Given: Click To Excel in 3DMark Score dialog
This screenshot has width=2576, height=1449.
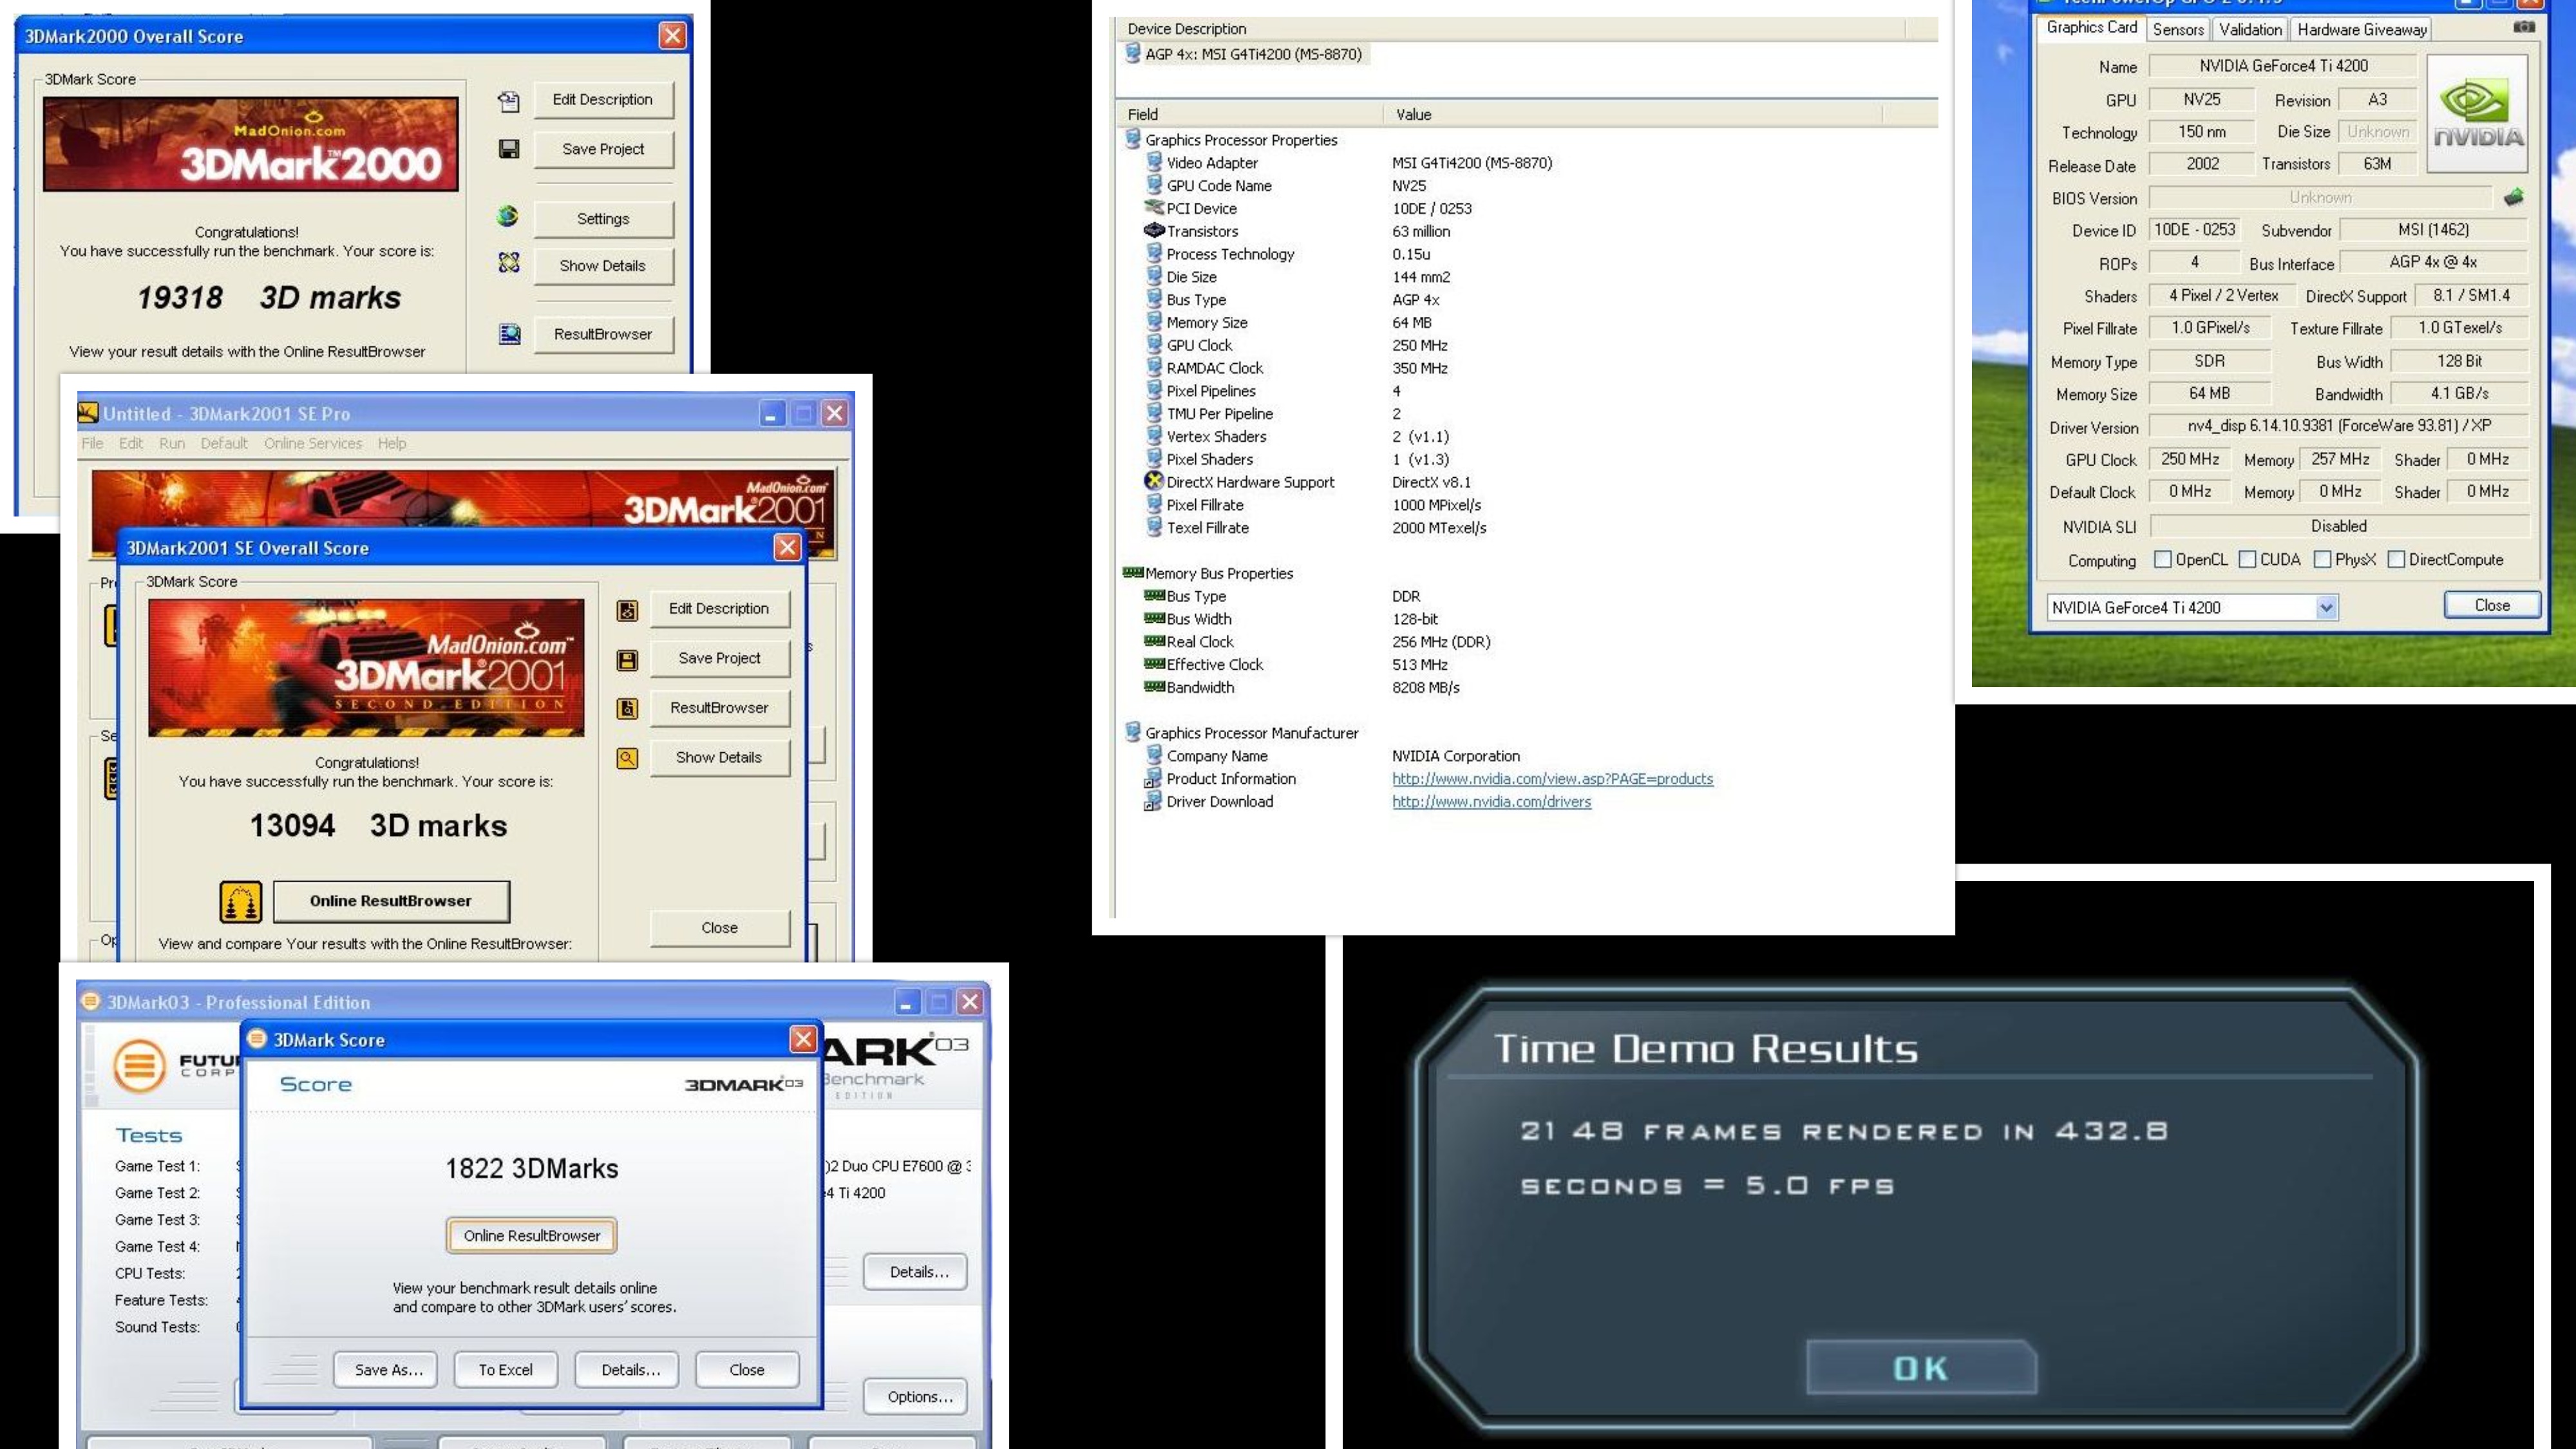Looking at the screenshot, I should [x=506, y=1369].
